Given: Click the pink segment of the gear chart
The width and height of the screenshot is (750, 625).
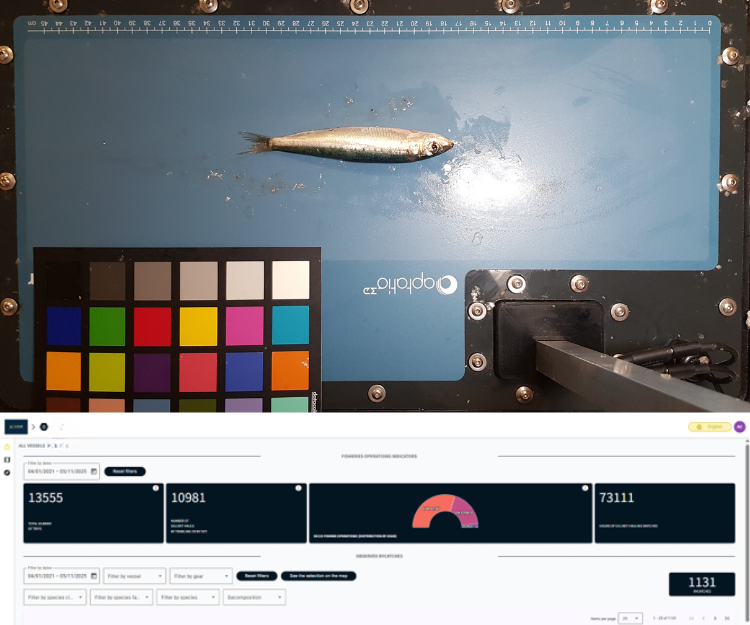Looking at the screenshot, I should pyautogui.click(x=464, y=512).
